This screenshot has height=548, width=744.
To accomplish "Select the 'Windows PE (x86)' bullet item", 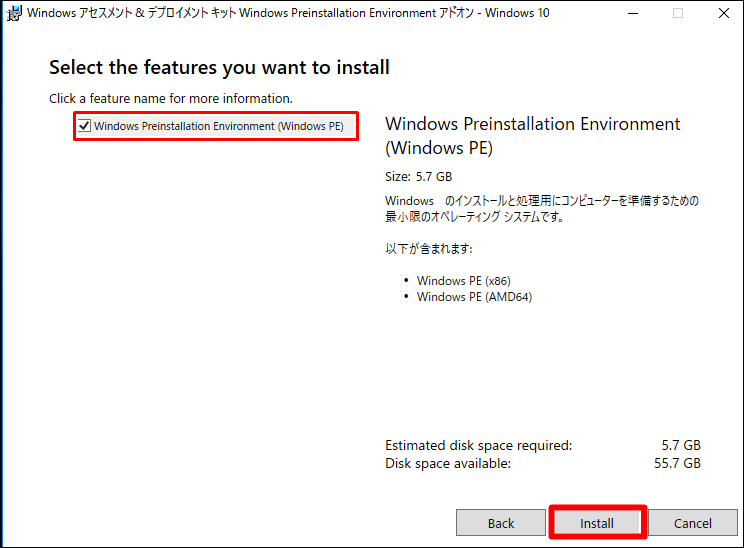I will [464, 281].
